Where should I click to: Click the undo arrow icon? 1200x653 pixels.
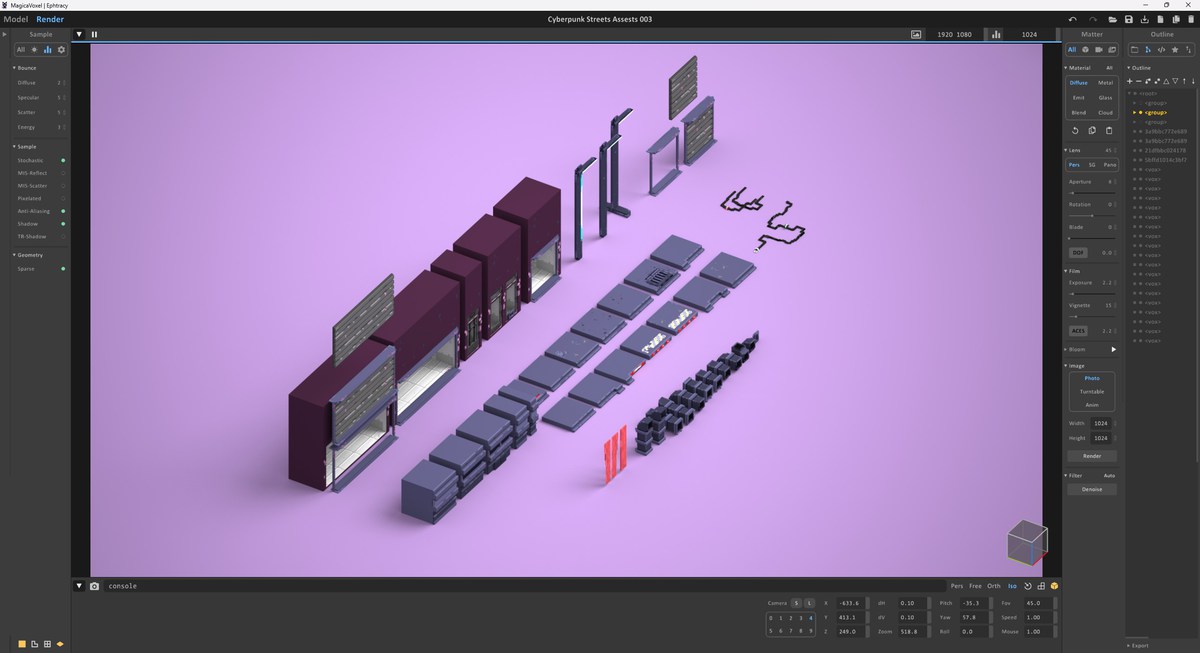(1073, 20)
